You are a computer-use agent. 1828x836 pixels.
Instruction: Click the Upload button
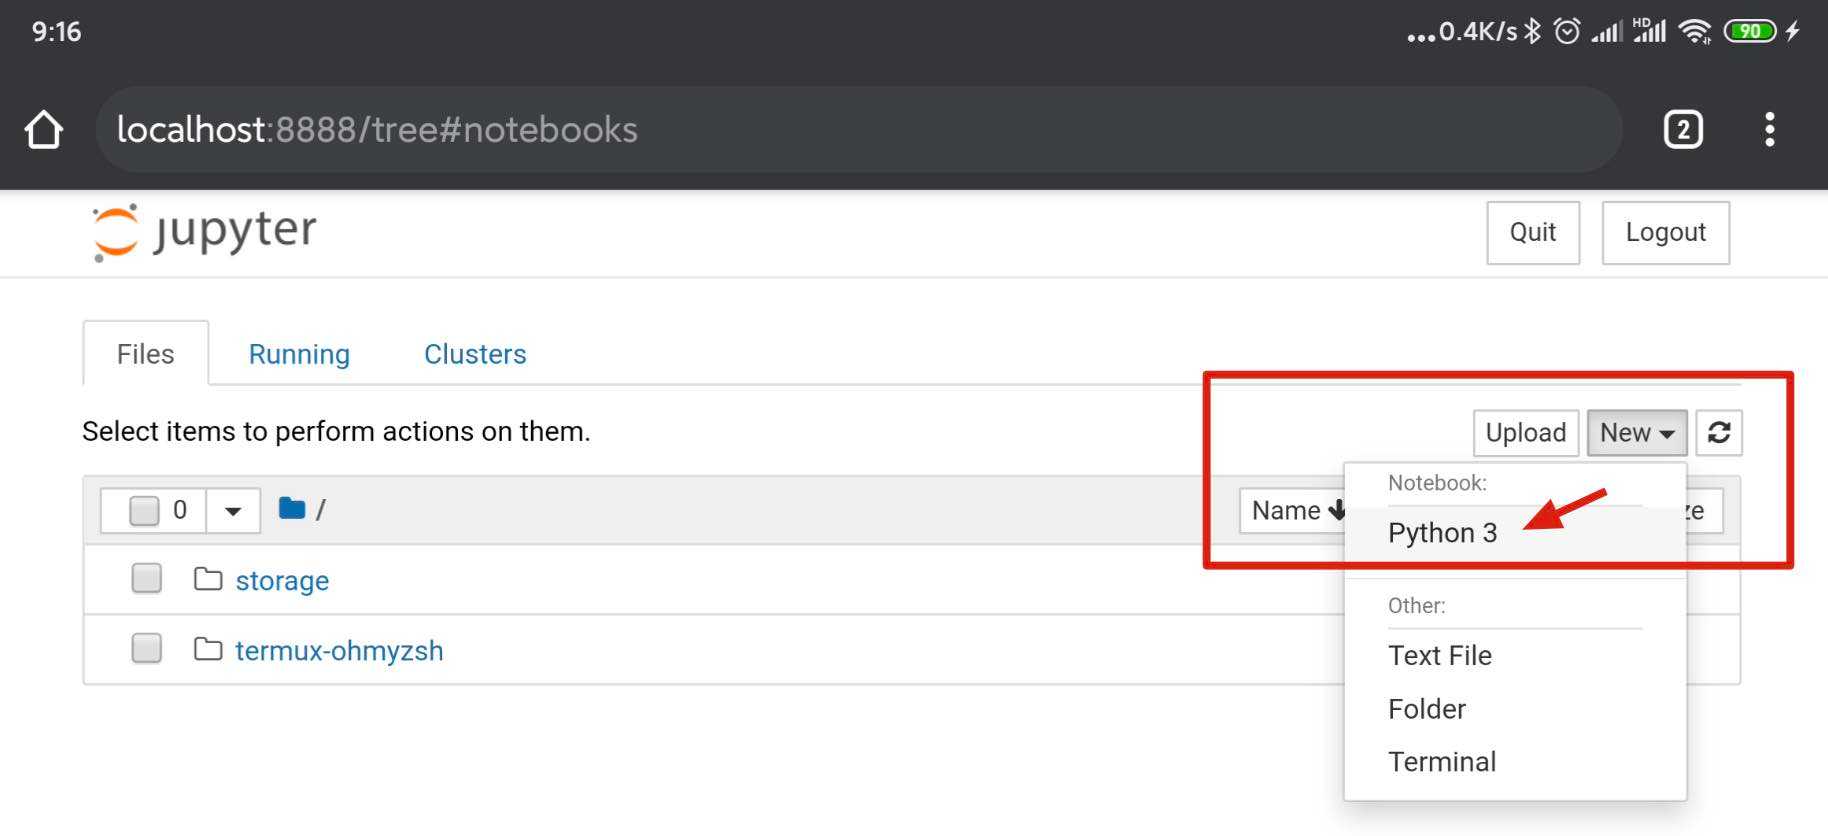[x=1525, y=433]
